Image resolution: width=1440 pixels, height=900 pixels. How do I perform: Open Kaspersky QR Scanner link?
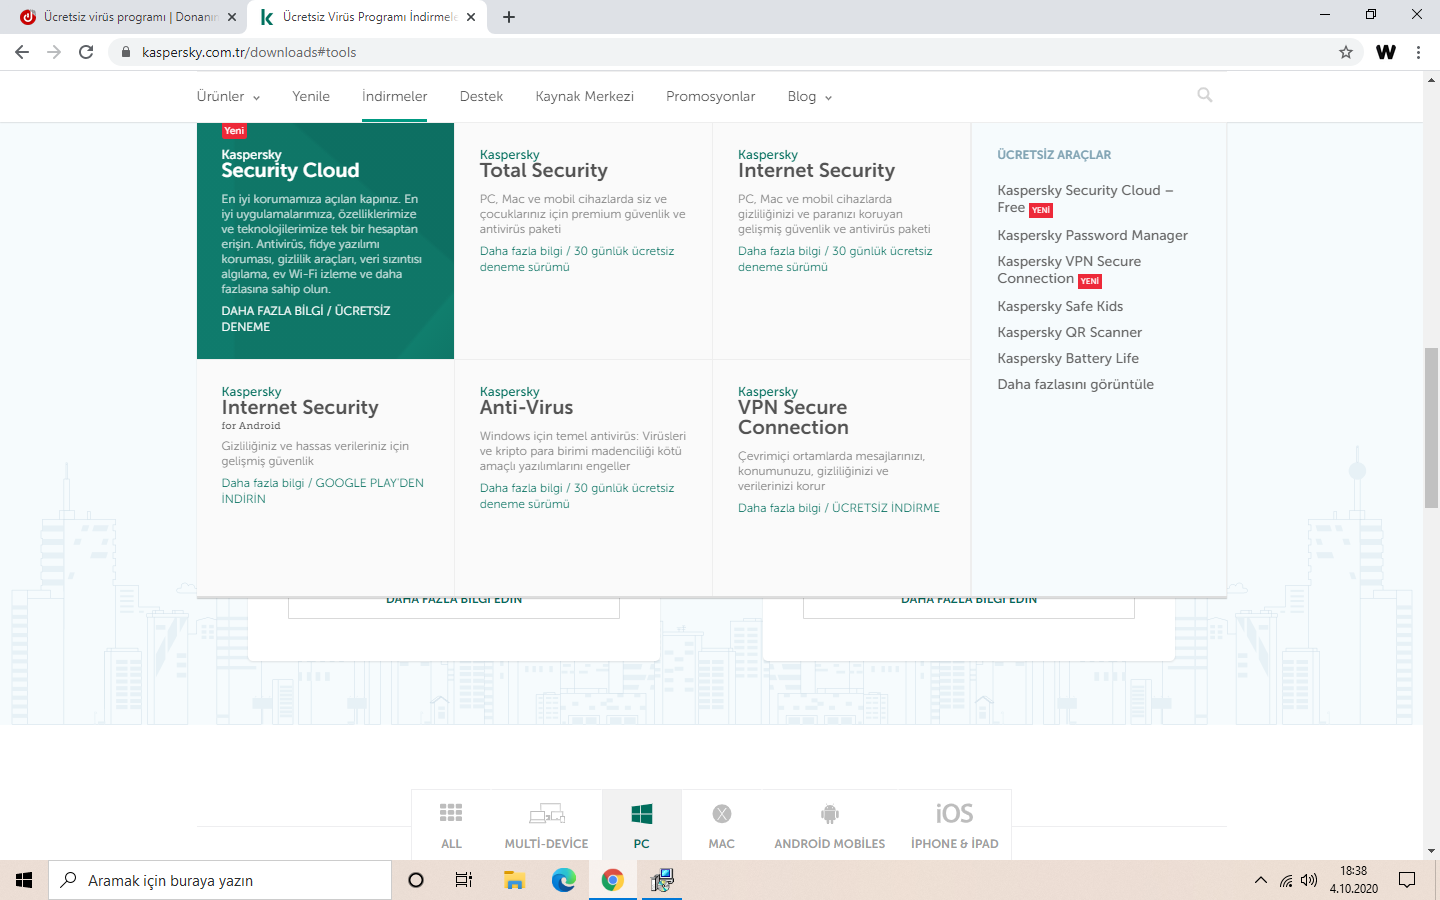coord(1069,332)
